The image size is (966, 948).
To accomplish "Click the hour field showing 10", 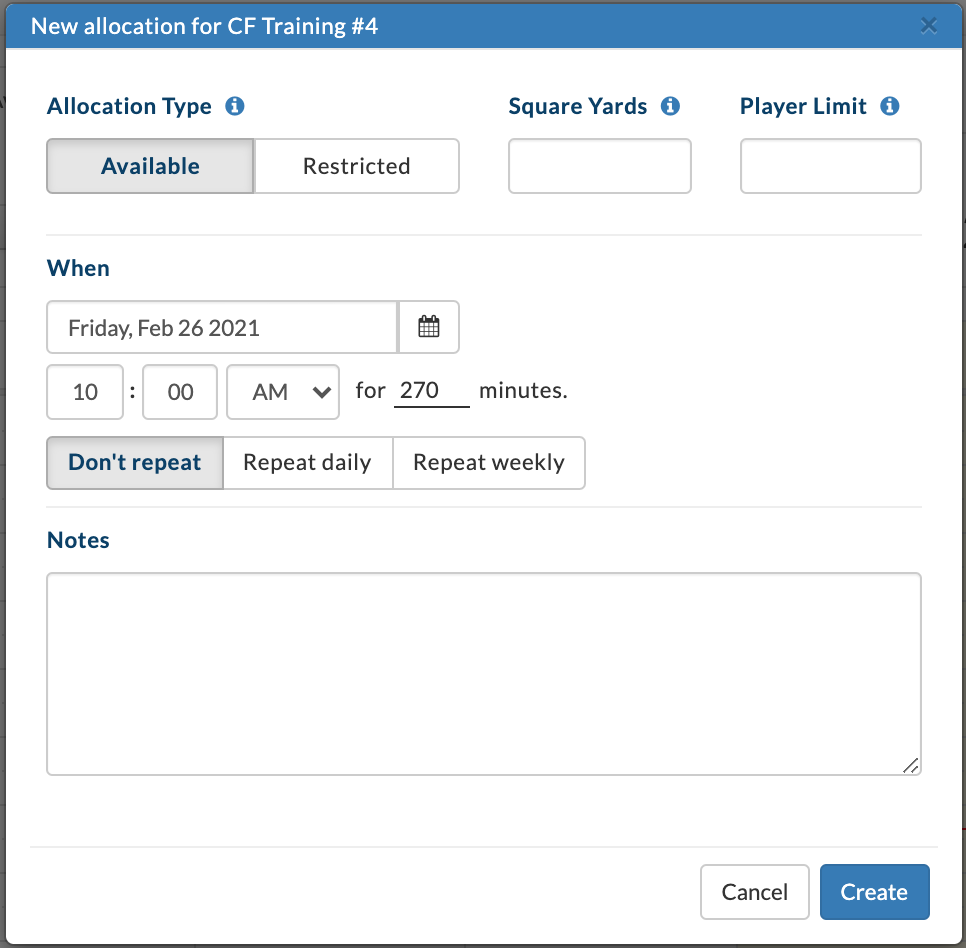I will click(85, 392).
